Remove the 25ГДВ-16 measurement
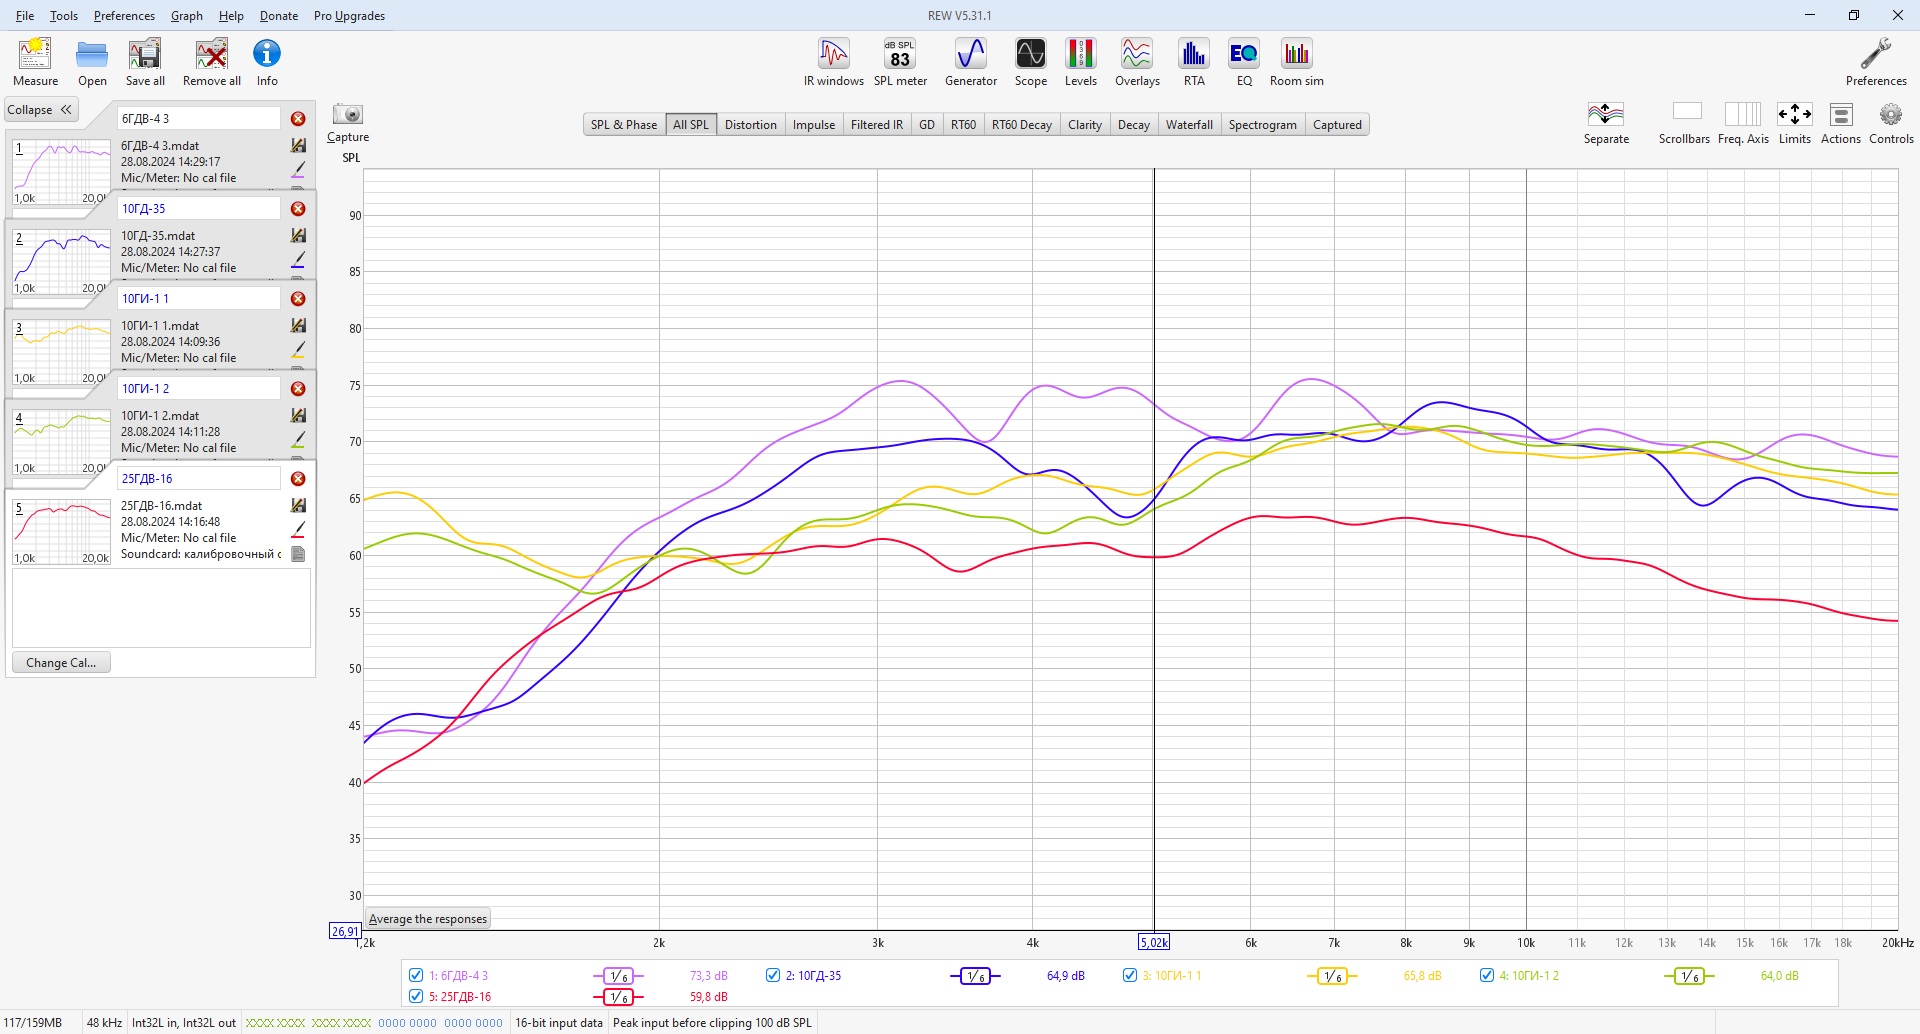Image resolution: width=1920 pixels, height=1034 pixels. (298, 479)
